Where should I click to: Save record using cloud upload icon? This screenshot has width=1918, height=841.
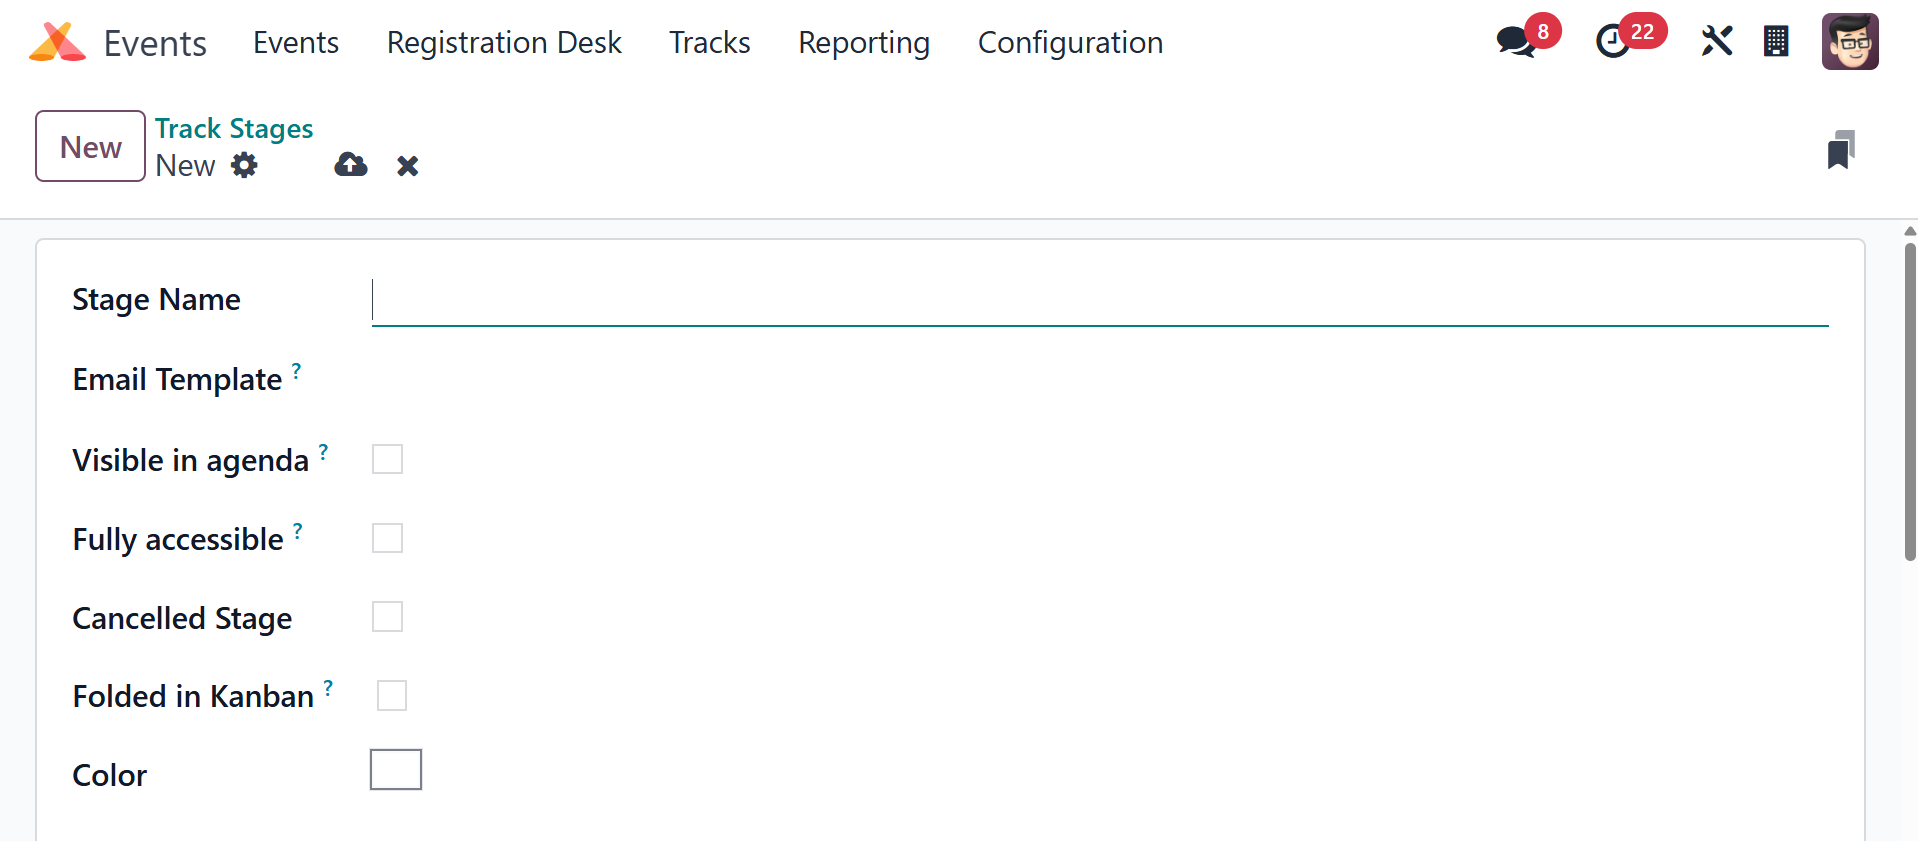(351, 165)
